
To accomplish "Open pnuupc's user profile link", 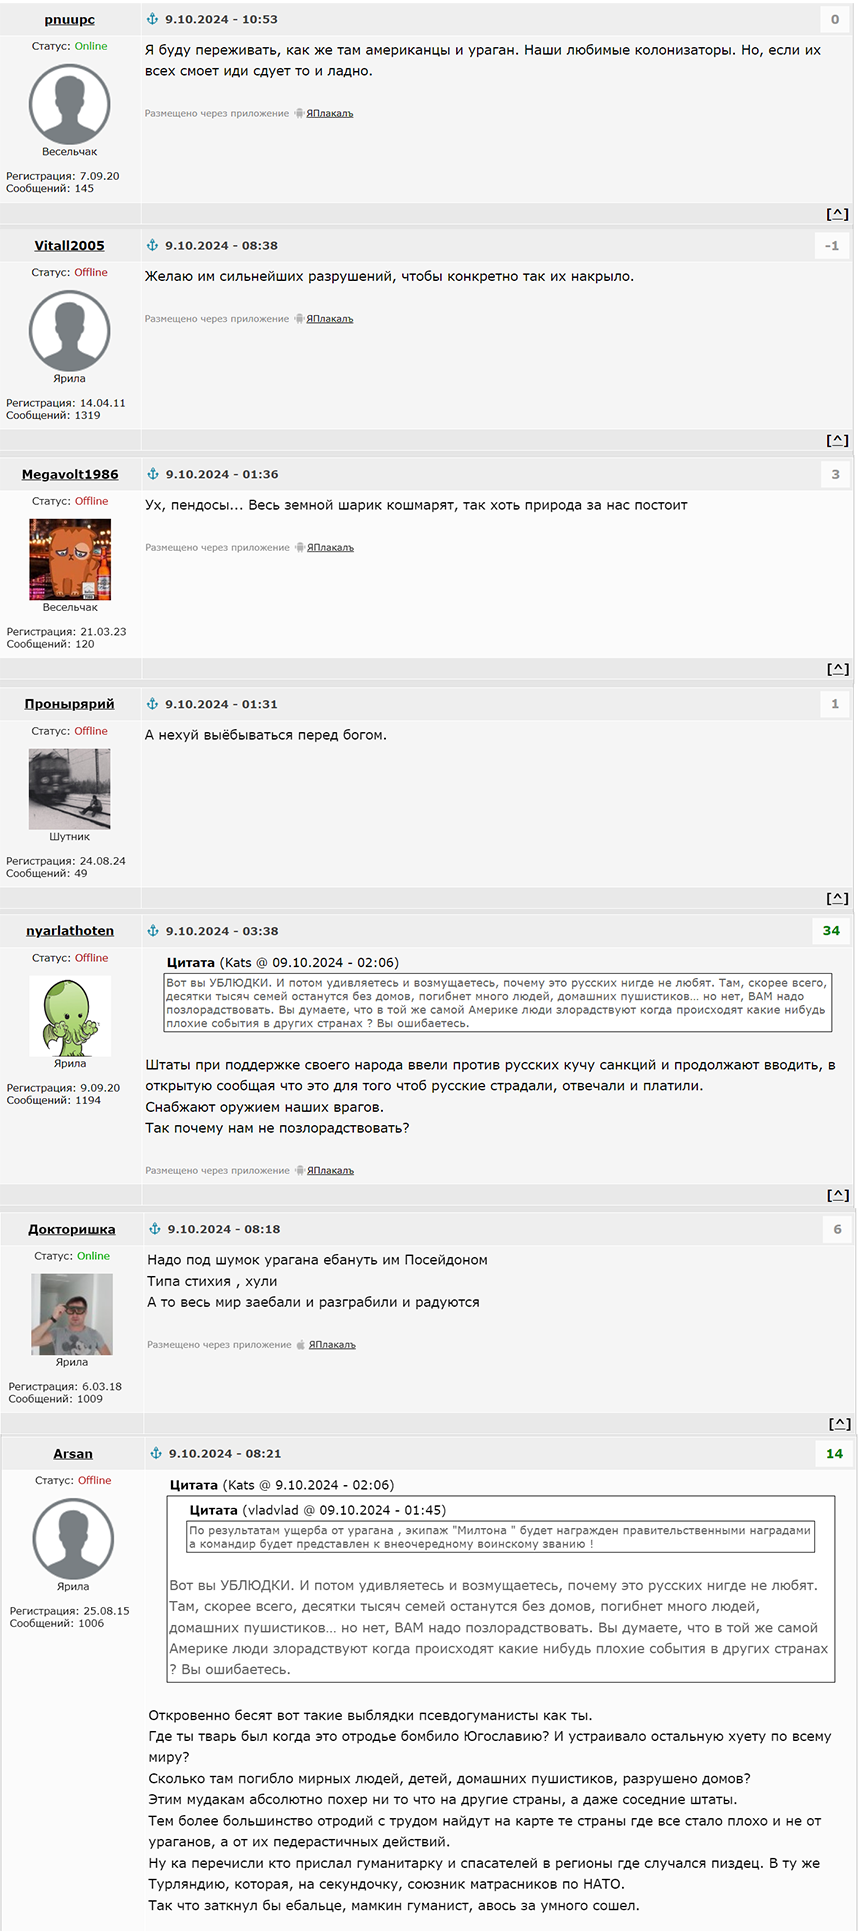I will 70,19.
